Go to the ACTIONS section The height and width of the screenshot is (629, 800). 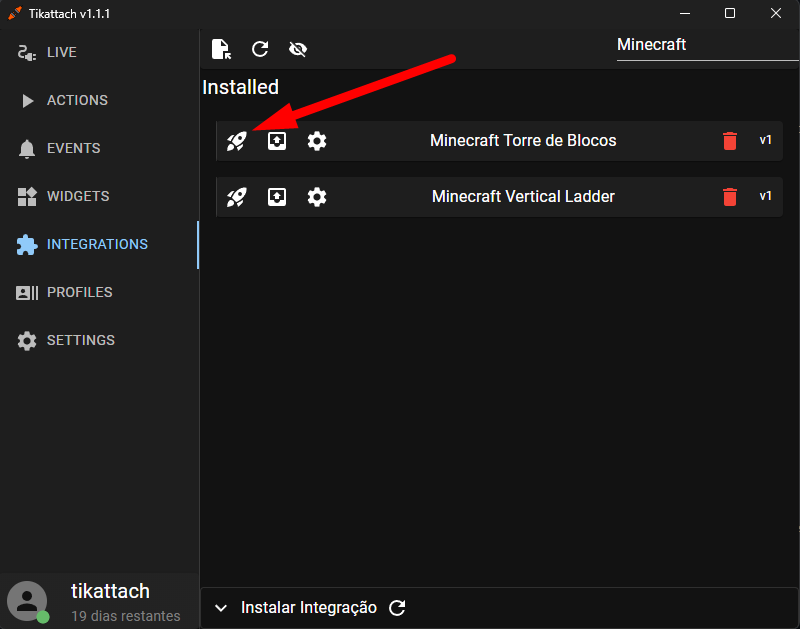point(100,100)
